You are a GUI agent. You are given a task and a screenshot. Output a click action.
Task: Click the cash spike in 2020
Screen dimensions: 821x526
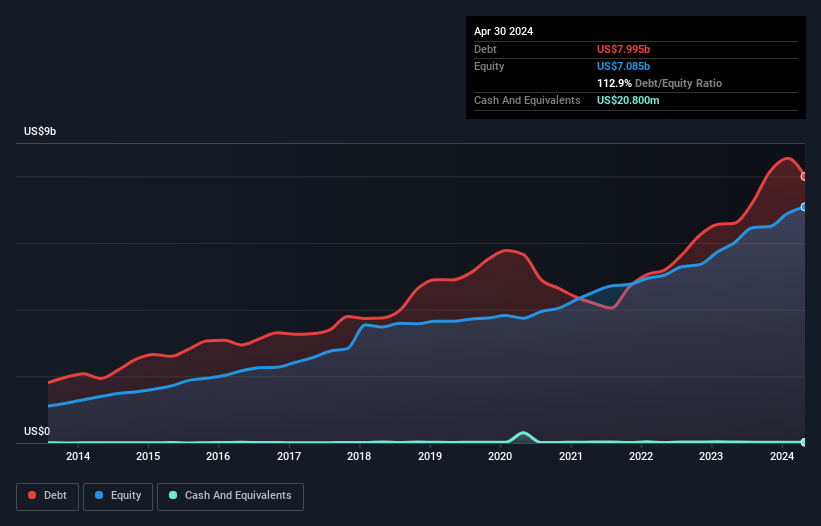(x=523, y=437)
